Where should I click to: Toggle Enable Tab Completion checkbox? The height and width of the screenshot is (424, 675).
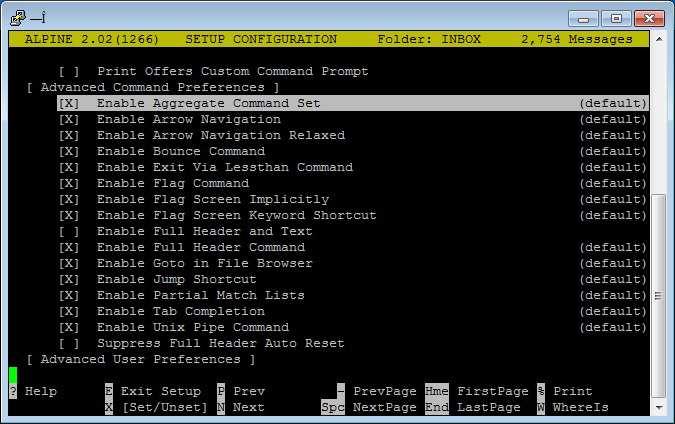pos(69,312)
